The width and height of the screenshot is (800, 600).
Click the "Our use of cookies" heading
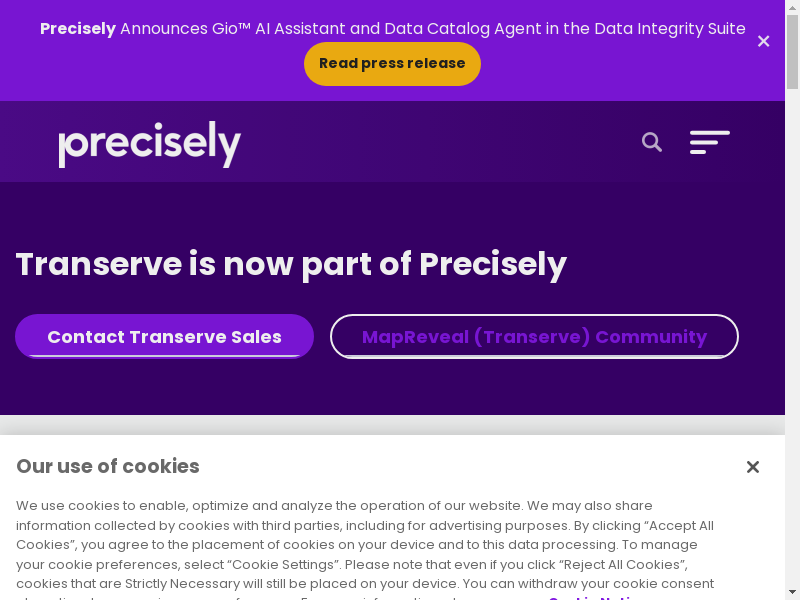pos(108,466)
